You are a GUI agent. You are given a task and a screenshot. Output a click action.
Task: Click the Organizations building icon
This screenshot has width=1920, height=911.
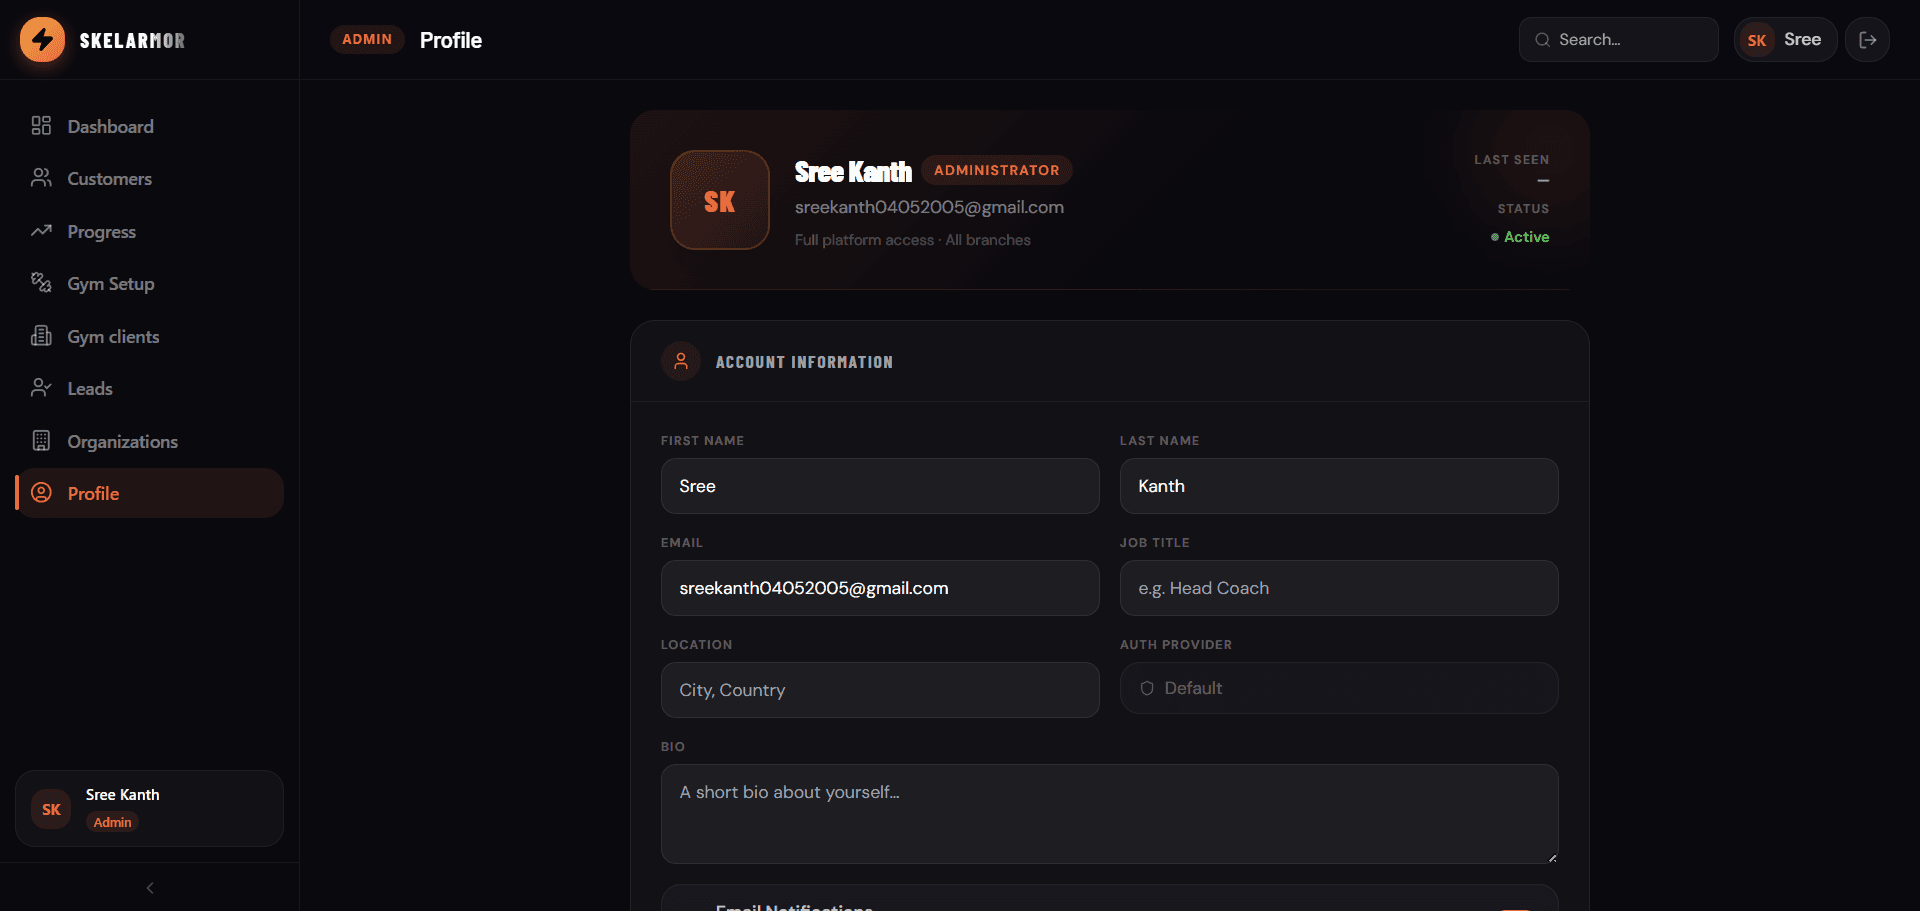(x=41, y=441)
